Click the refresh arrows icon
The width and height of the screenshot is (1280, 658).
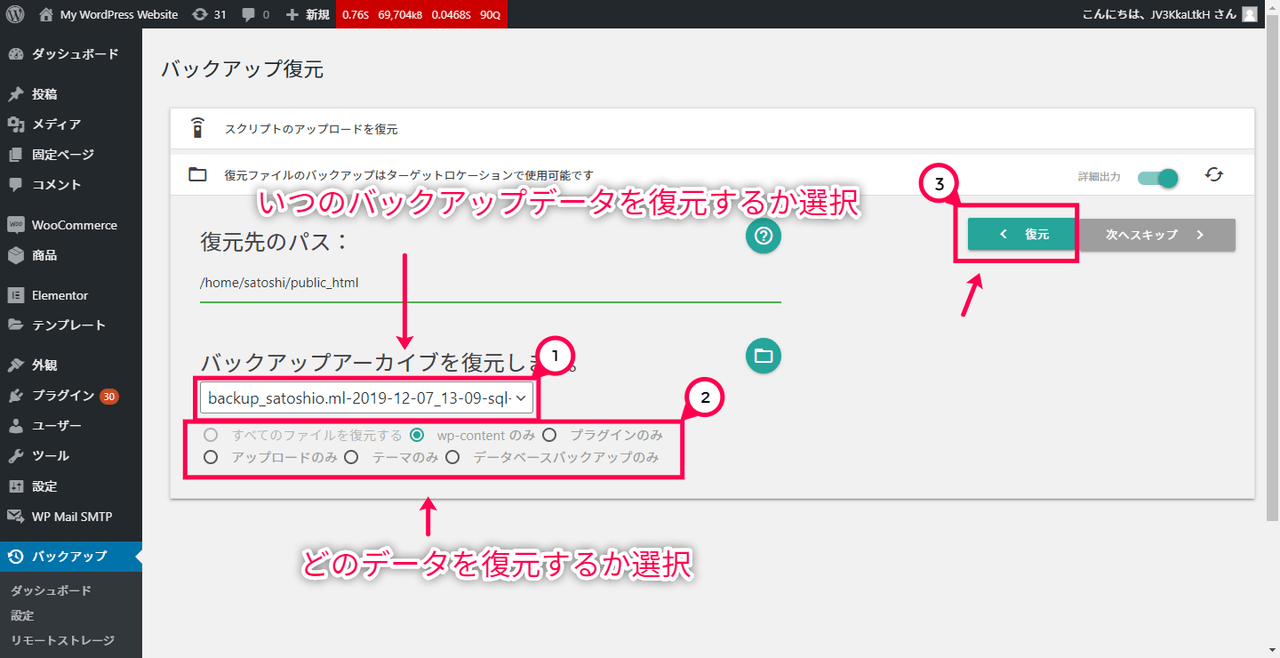pyautogui.click(x=1214, y=175)
